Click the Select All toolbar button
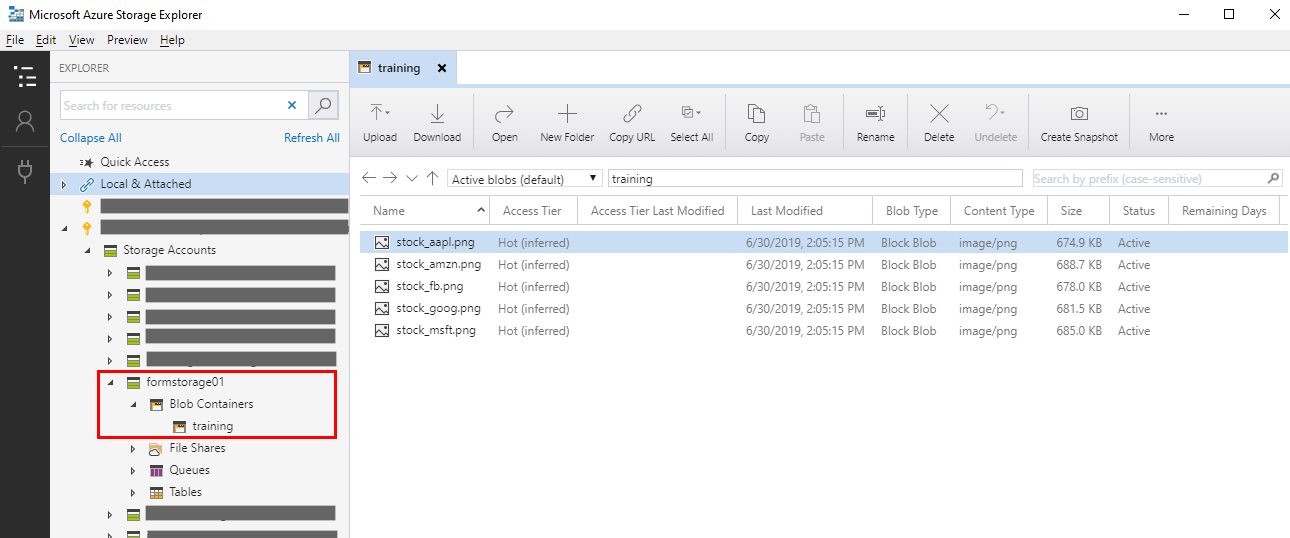Image resolution: width=1290 pixels, height=538 pixels. (691, 124)
